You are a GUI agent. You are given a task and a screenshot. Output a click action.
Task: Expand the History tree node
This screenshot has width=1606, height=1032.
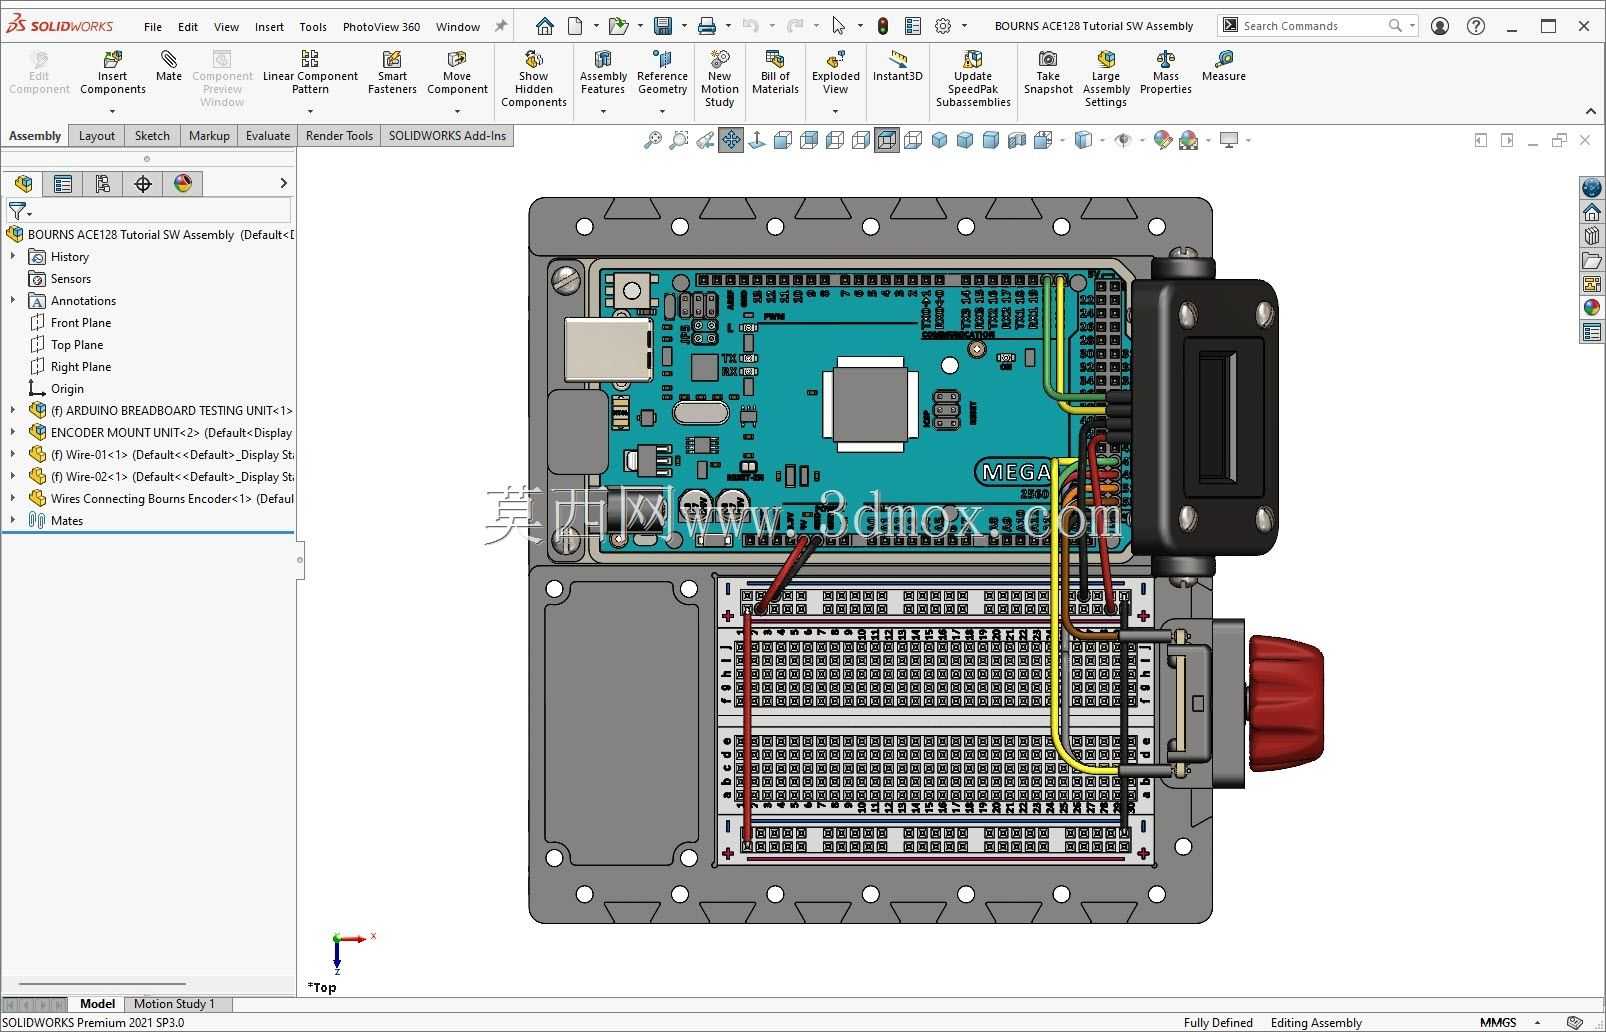tap(13, 257)
